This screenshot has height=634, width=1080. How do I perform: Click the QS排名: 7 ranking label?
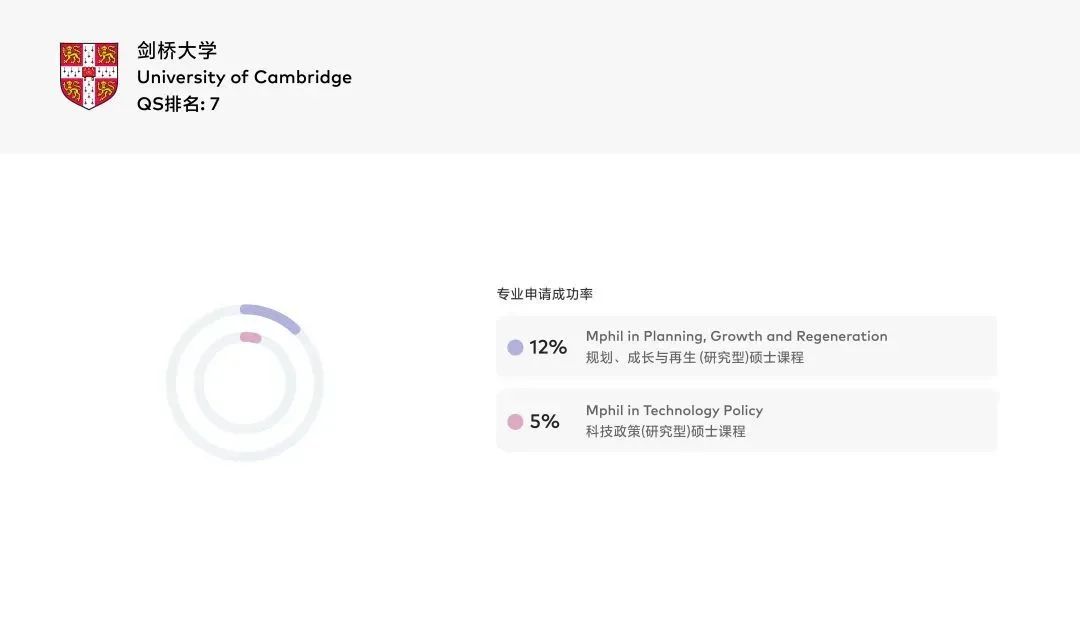tap(178, 104)
